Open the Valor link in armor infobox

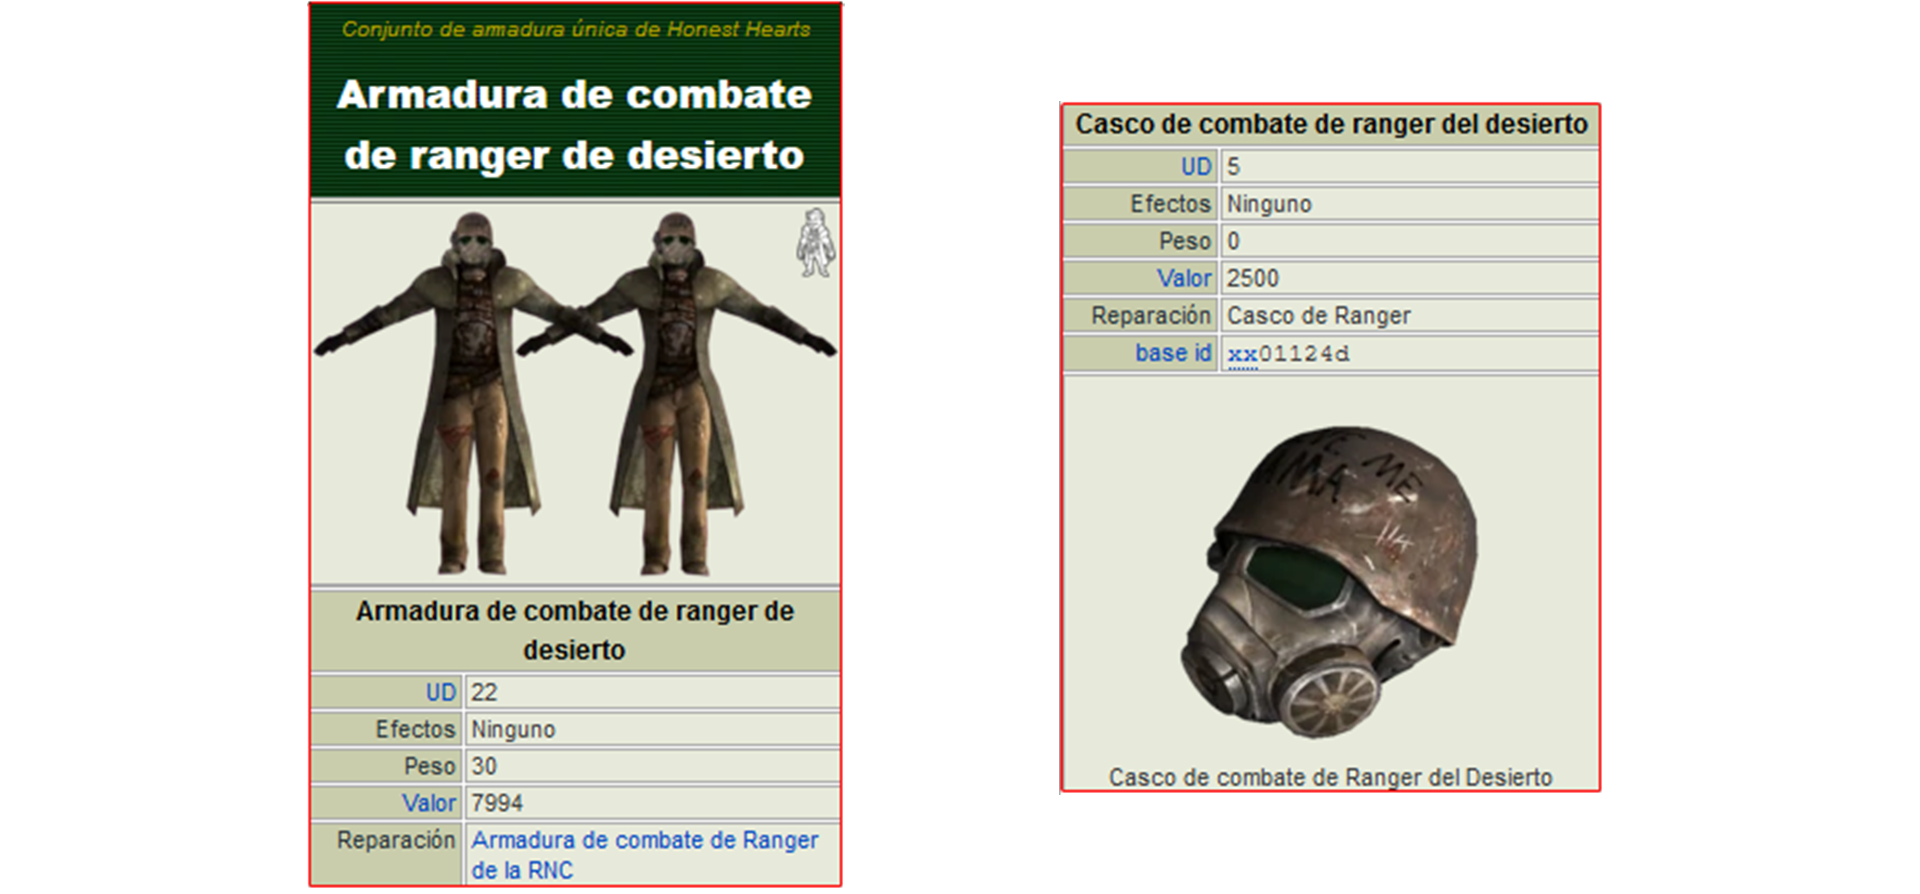point(429,803)
